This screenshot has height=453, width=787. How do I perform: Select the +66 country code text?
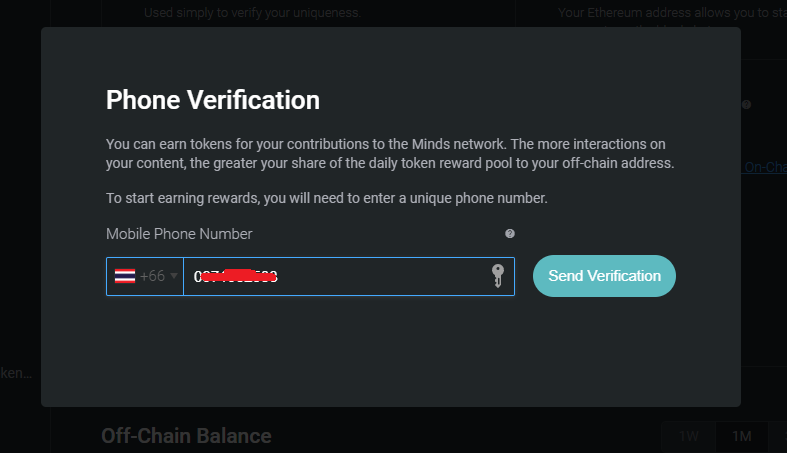click(153, 277)
